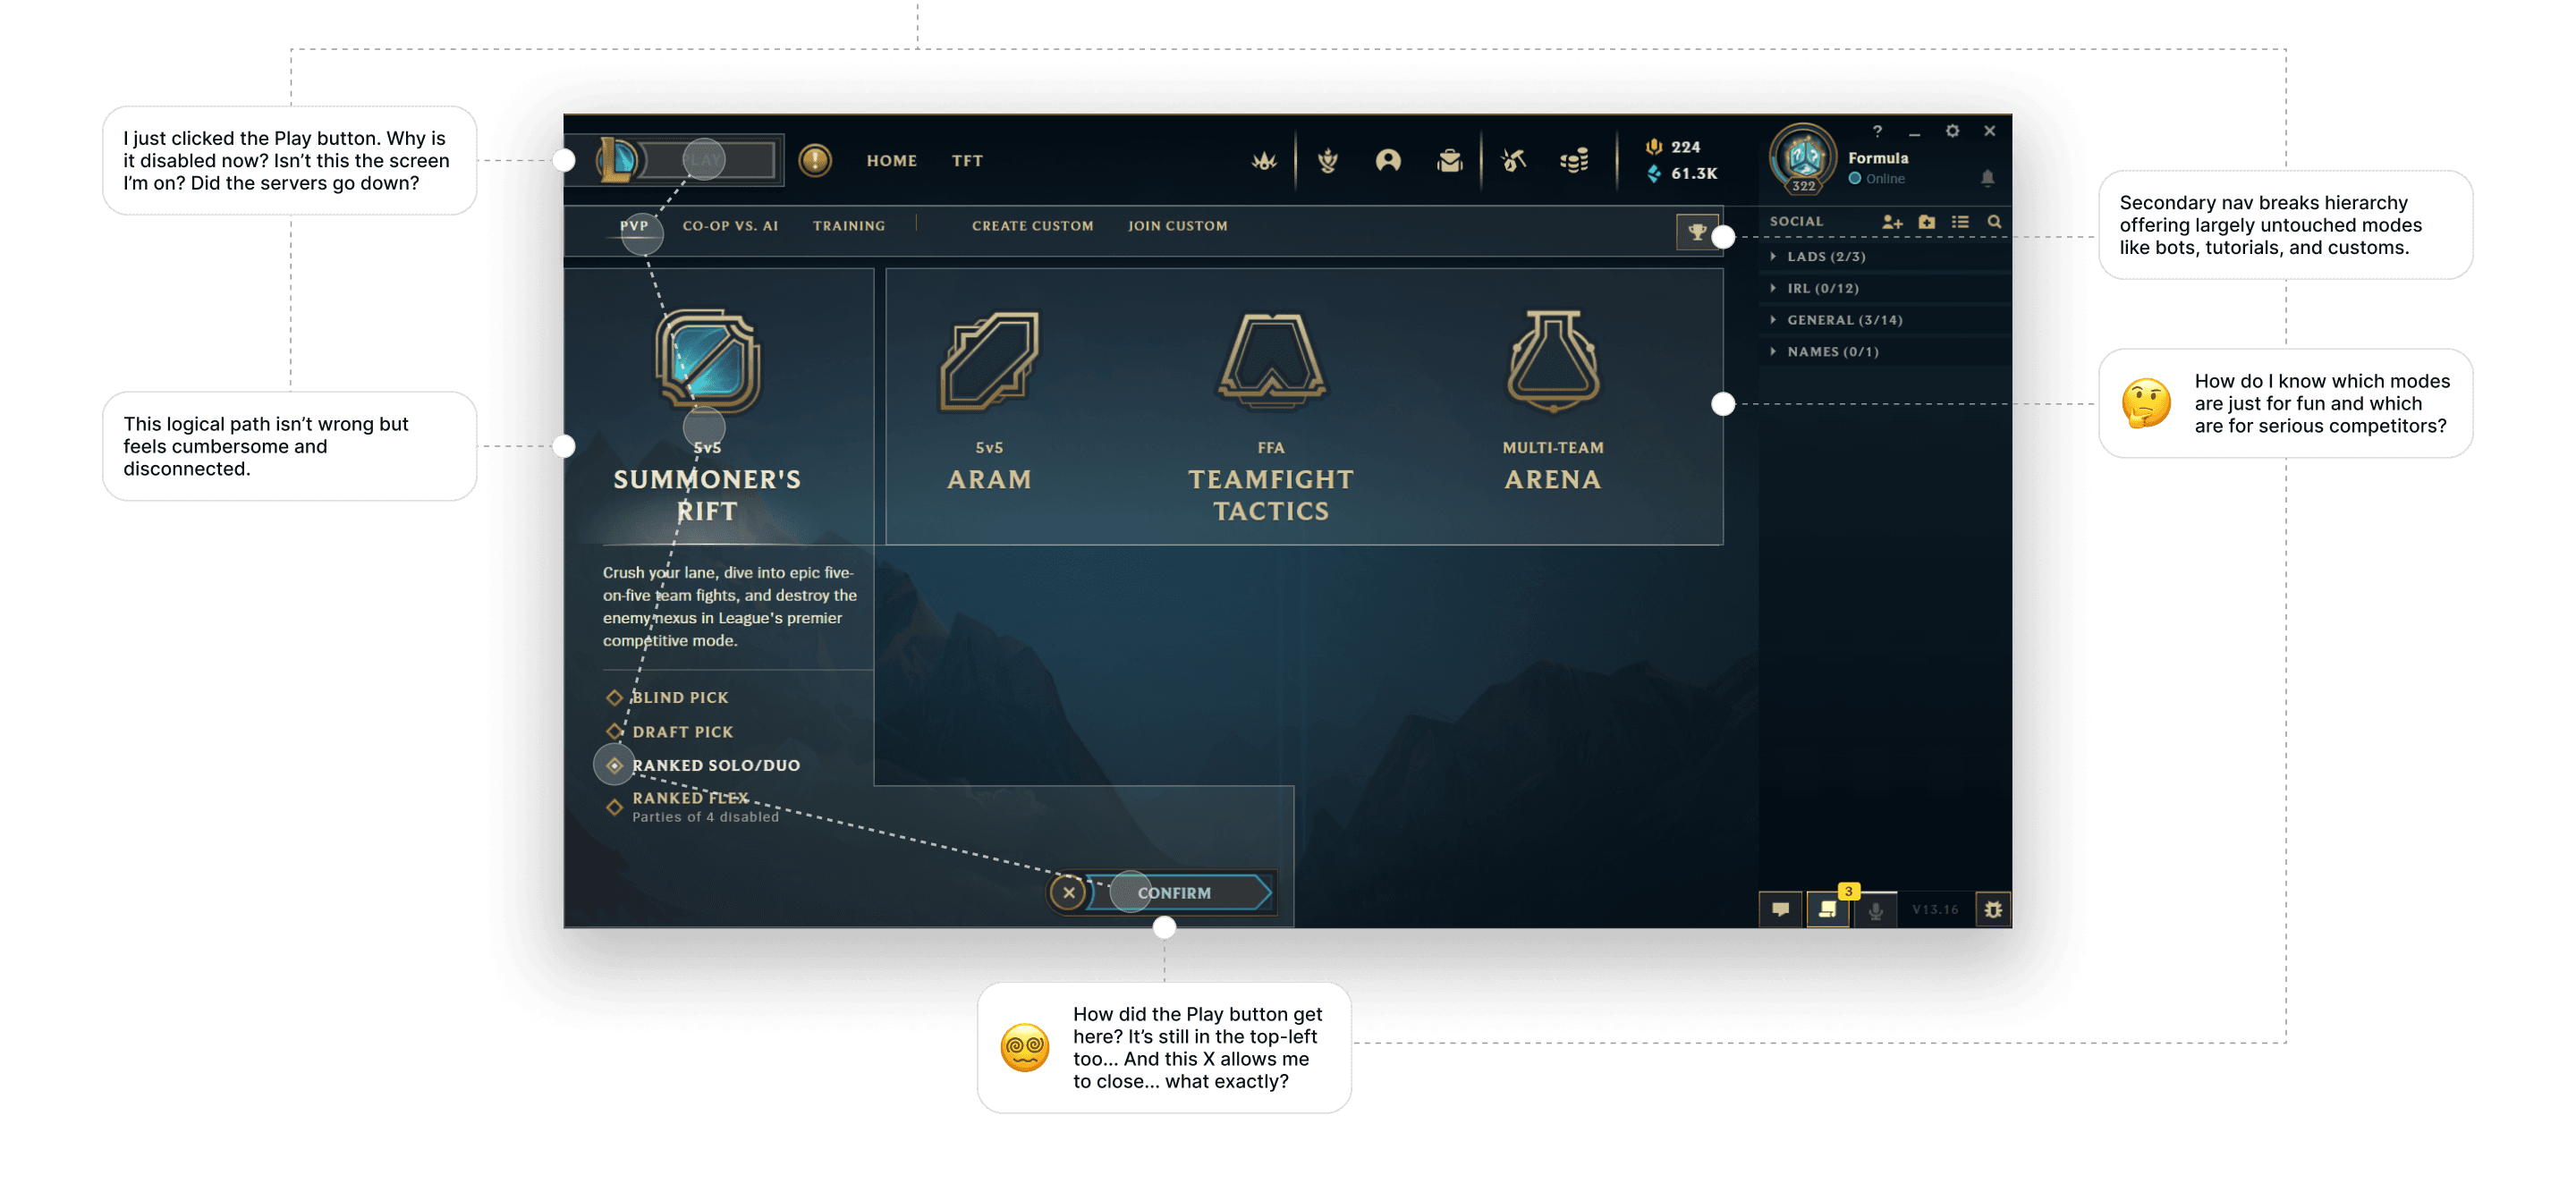
Task: Switch to the CO-OP VS. AI tab
Action: click(x=730, y=226)
